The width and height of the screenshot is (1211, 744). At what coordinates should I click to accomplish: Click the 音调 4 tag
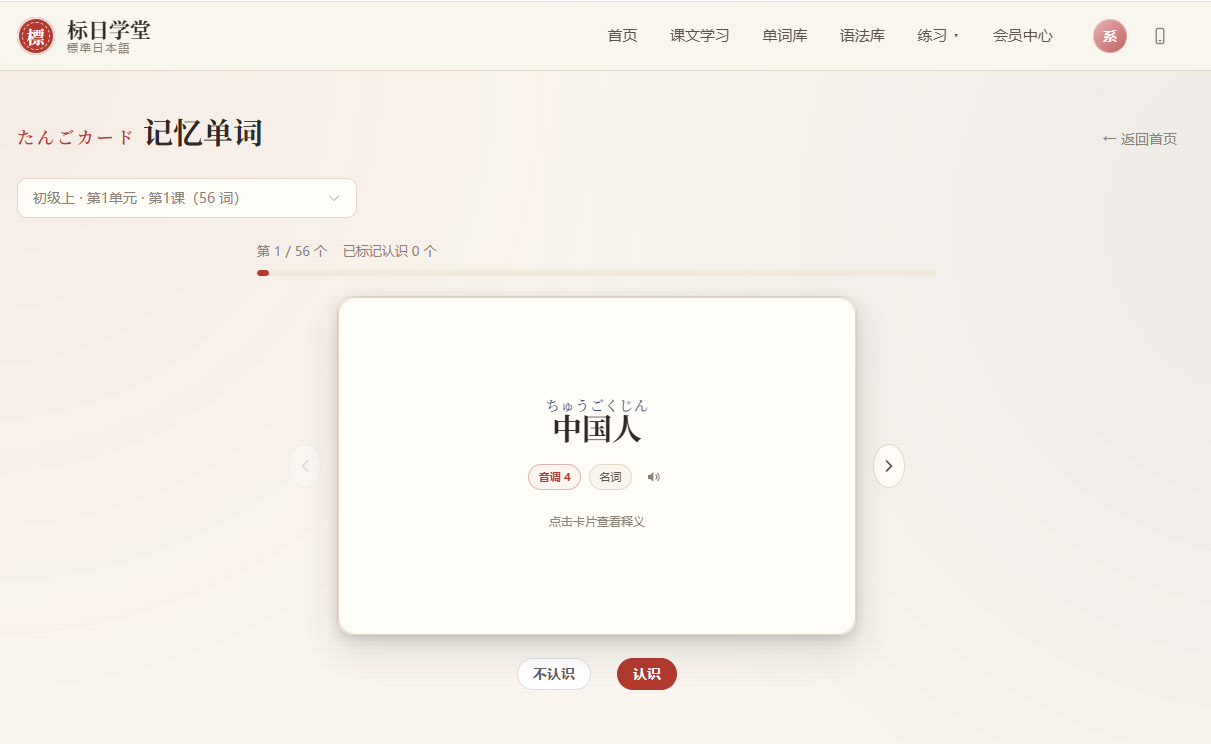point(554,477)
